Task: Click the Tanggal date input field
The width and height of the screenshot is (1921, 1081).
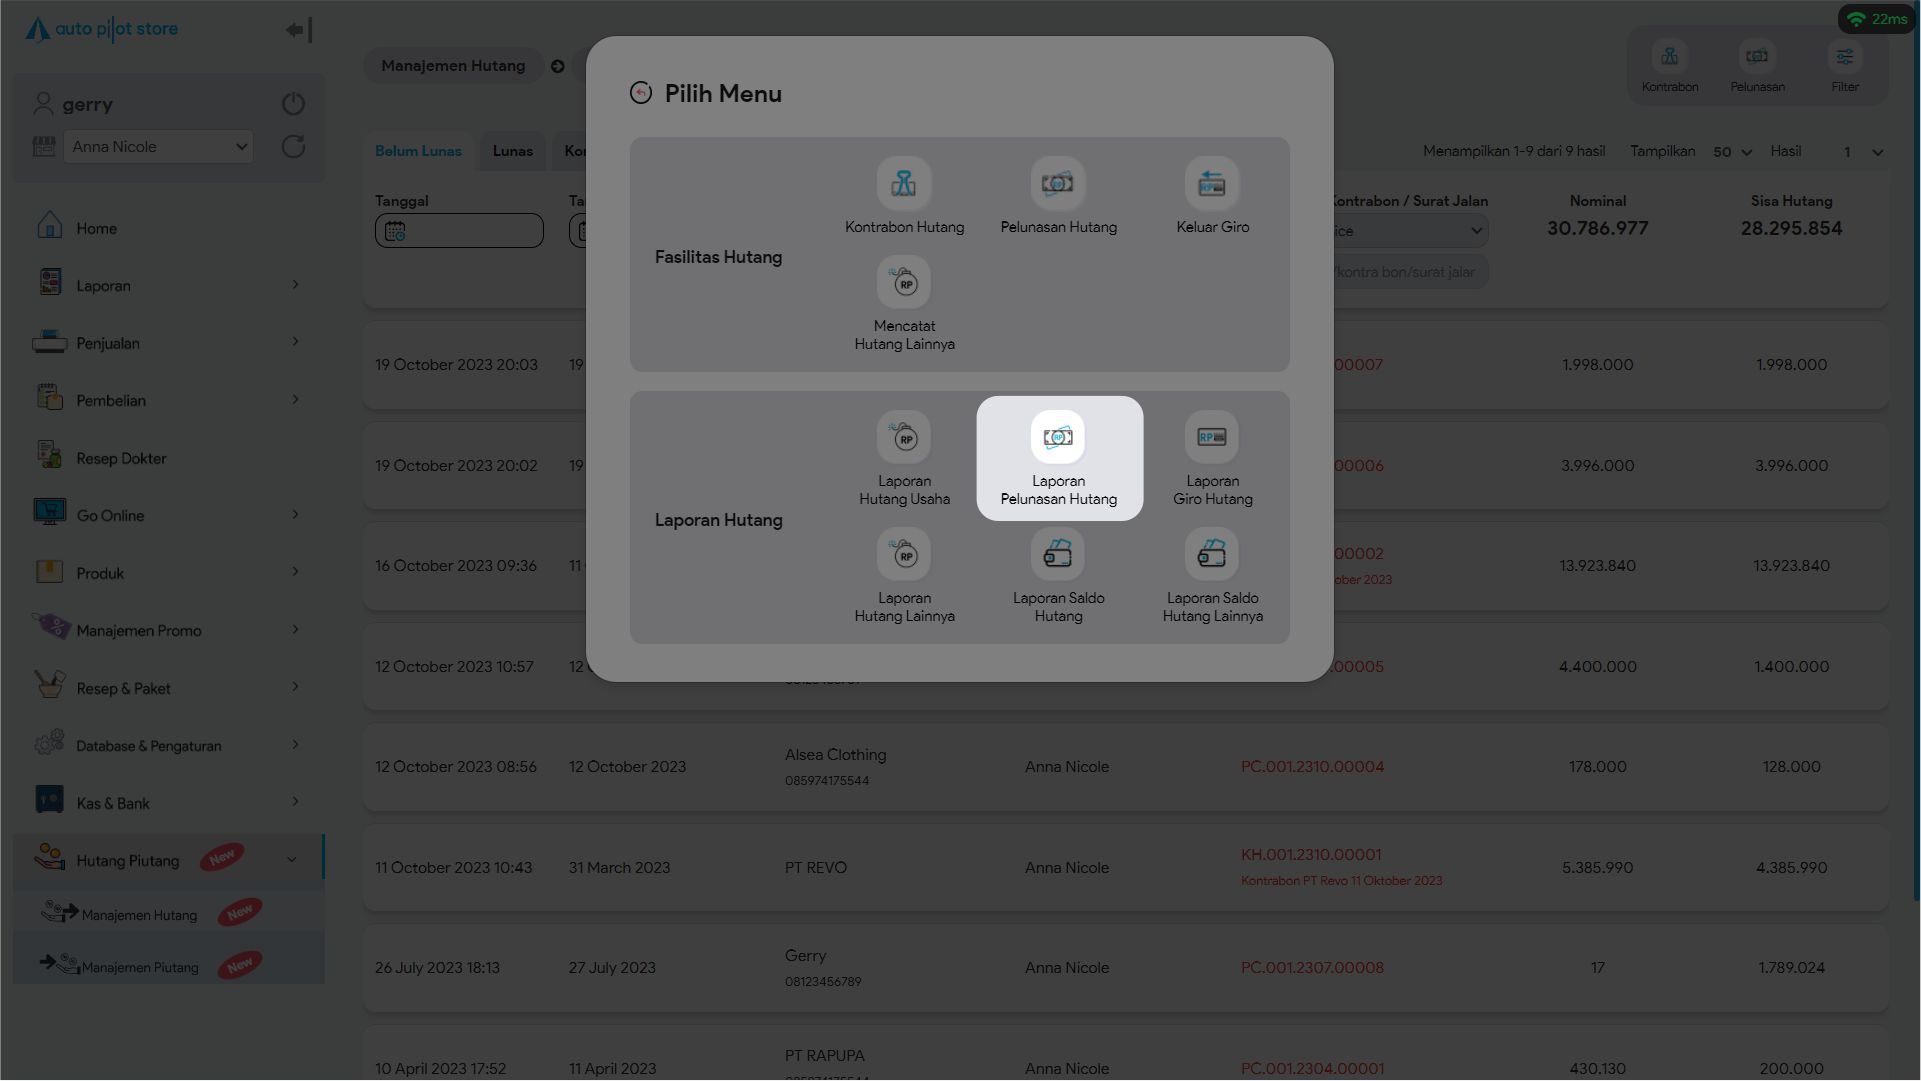Action: point(460,231)
